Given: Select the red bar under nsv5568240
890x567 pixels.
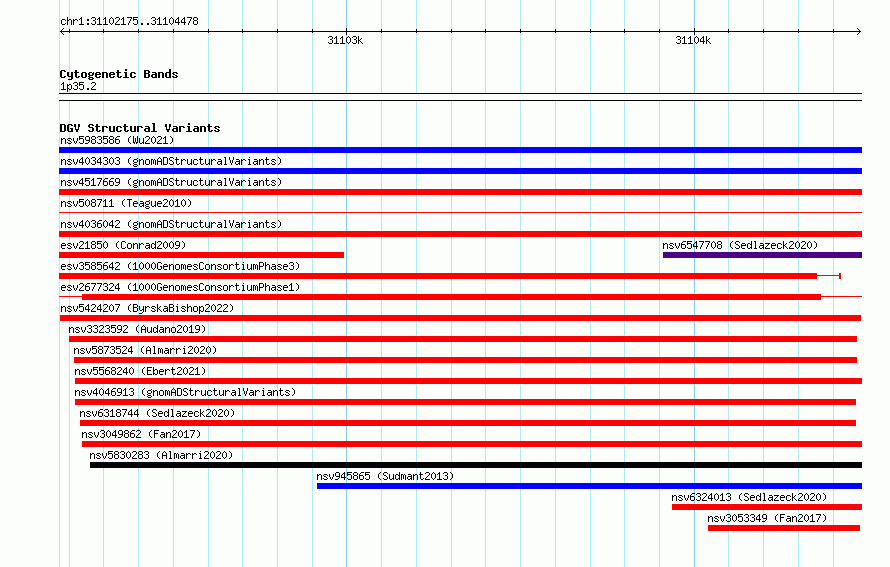Looking at the screenshot, I should click(468, 381).
